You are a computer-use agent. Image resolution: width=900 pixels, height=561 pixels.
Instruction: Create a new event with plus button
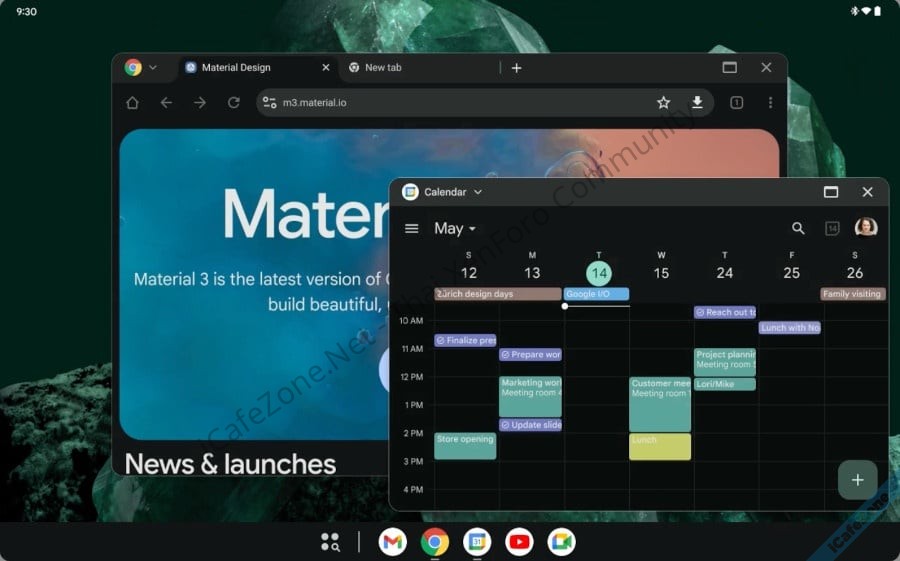pos(857,480)
